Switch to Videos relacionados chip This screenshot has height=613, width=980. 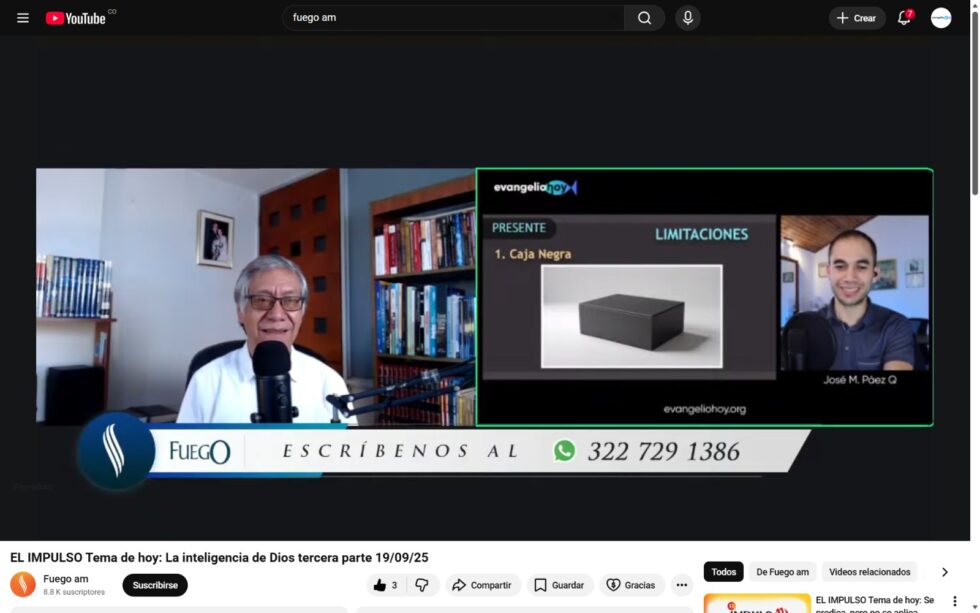click(x=869, y=572)
